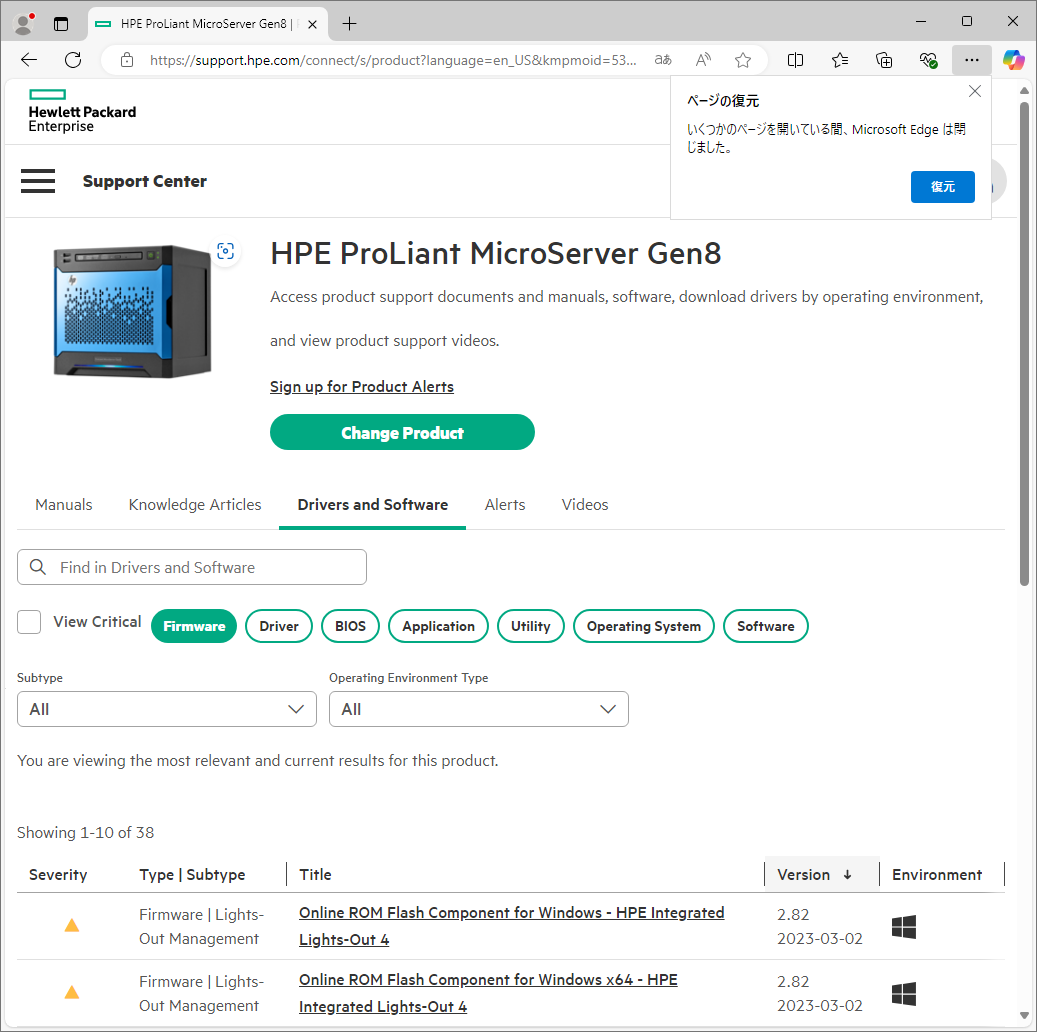Click the Environment column header
The height and width of the screenshot is (1032, 1037).
coord(936,875)
